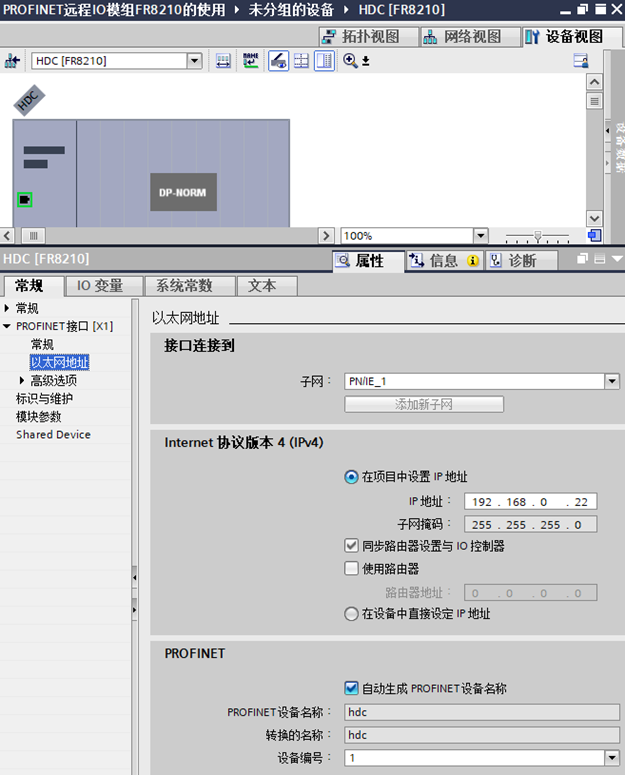Open the 信息 info tab
The height and width of the screenshot is (775, 625).
point(444,260)
